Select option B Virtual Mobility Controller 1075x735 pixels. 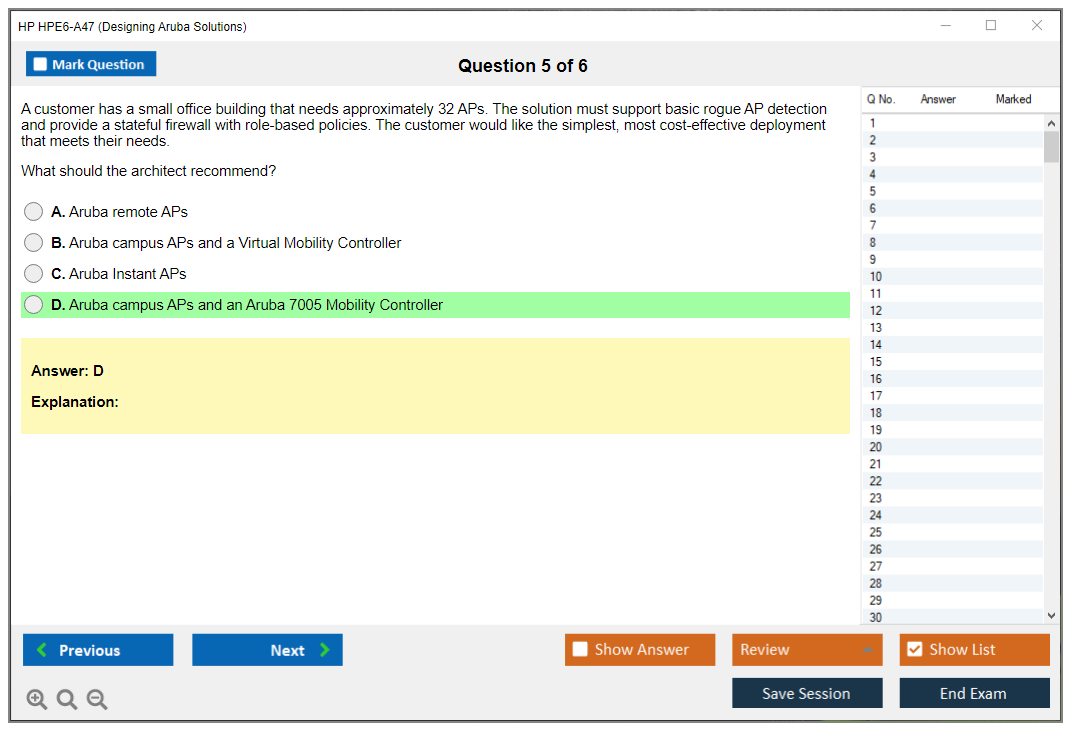coord(34,243)
